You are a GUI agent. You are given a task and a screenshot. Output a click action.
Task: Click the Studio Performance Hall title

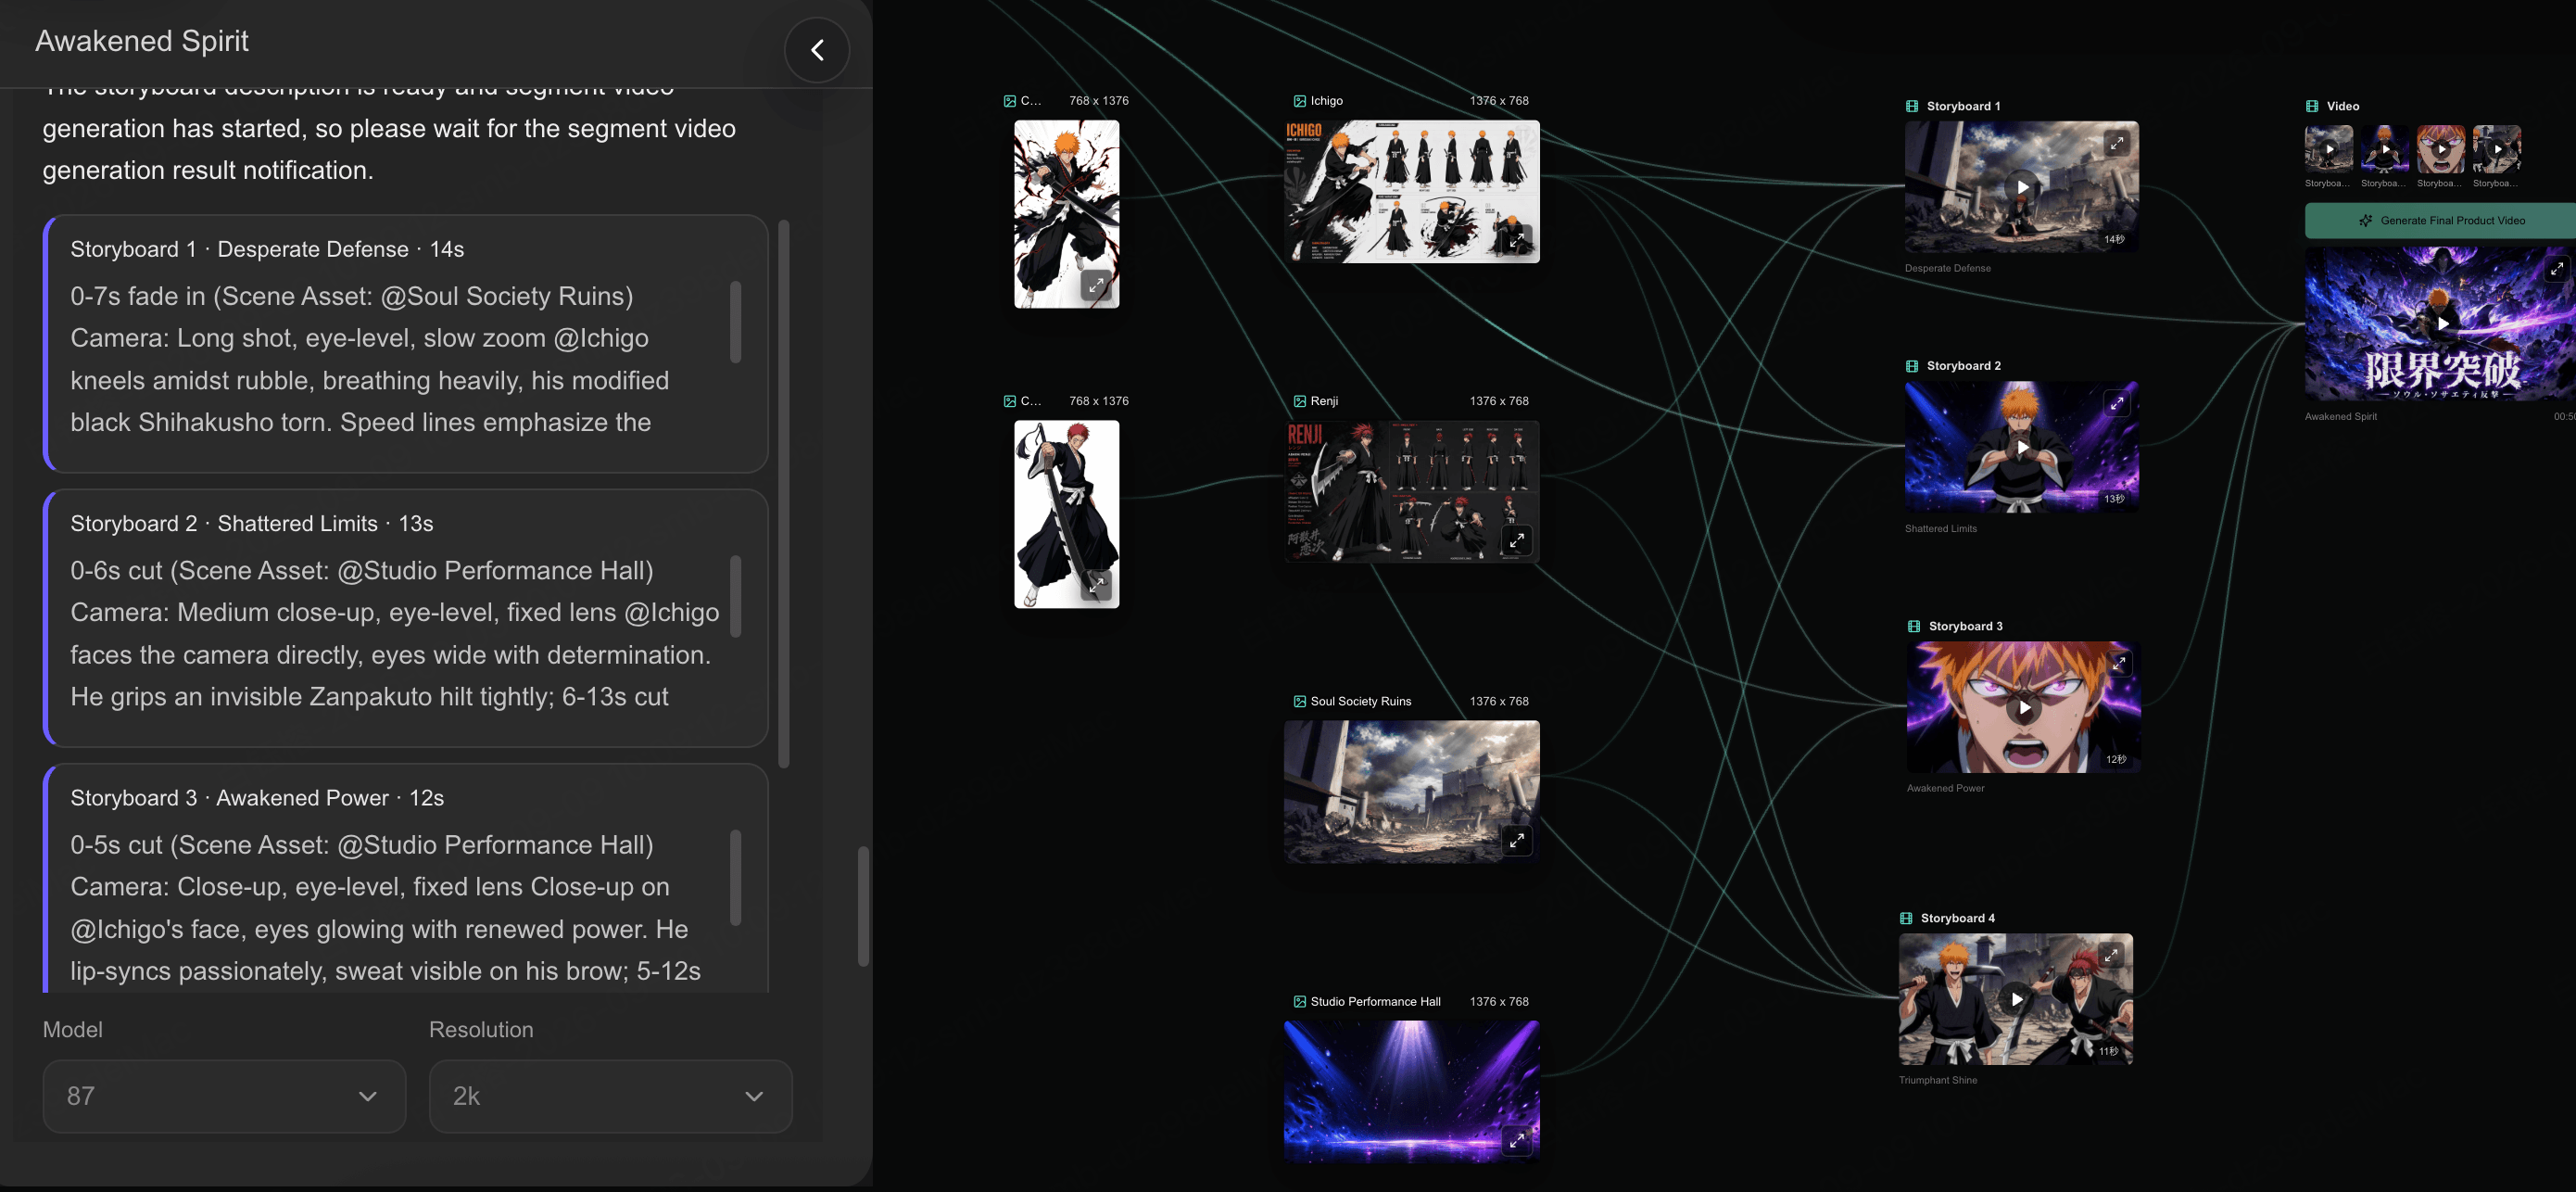pyautogui.click(x=1375, y=1001)
